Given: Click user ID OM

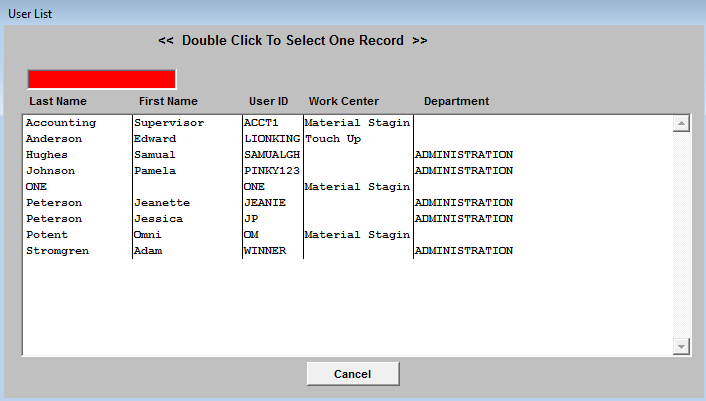Looking at the screenshot, I should click(x=251, y=234).
